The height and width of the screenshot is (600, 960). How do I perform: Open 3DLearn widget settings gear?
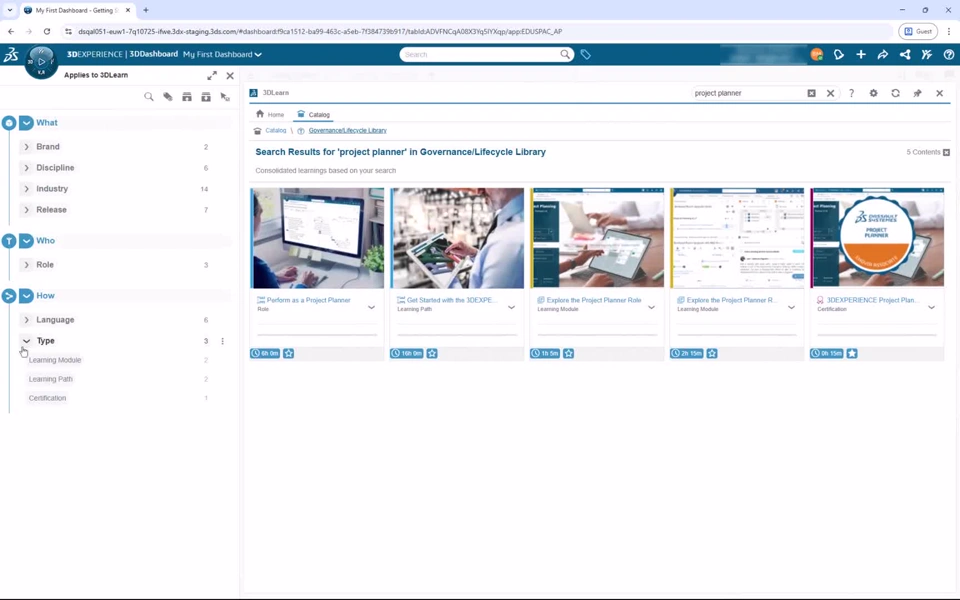(873, 93)
